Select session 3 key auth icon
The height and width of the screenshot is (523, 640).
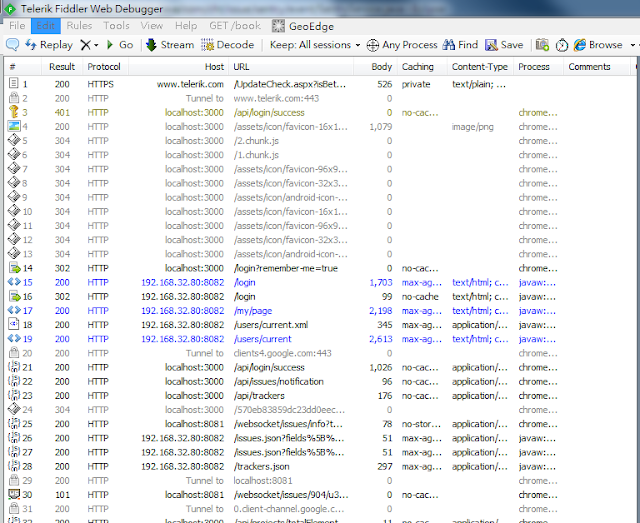point(14,111)
